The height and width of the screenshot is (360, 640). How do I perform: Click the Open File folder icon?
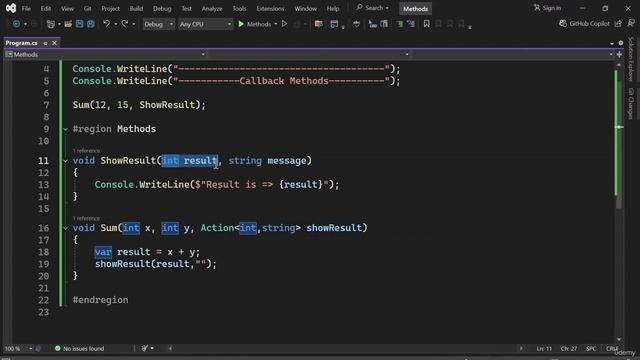(68, 24)
